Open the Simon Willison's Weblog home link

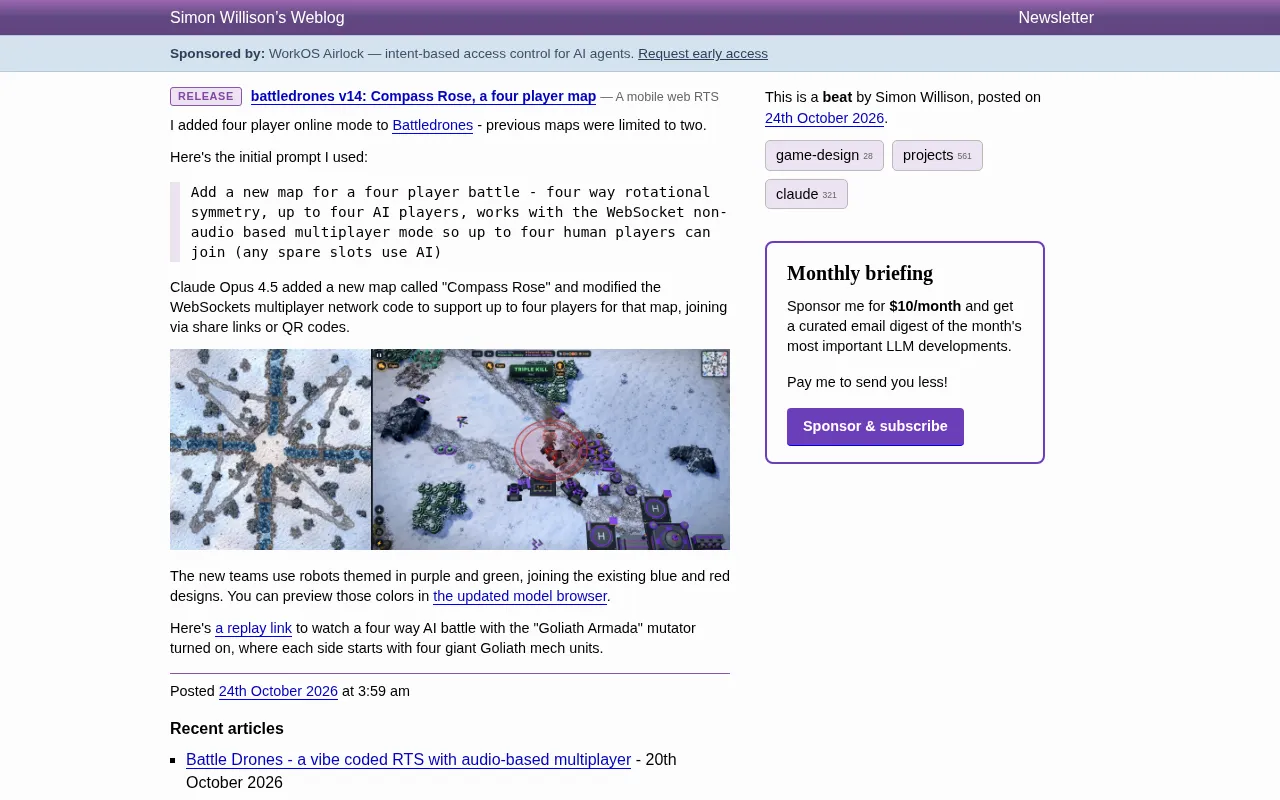tap(257, 18)
